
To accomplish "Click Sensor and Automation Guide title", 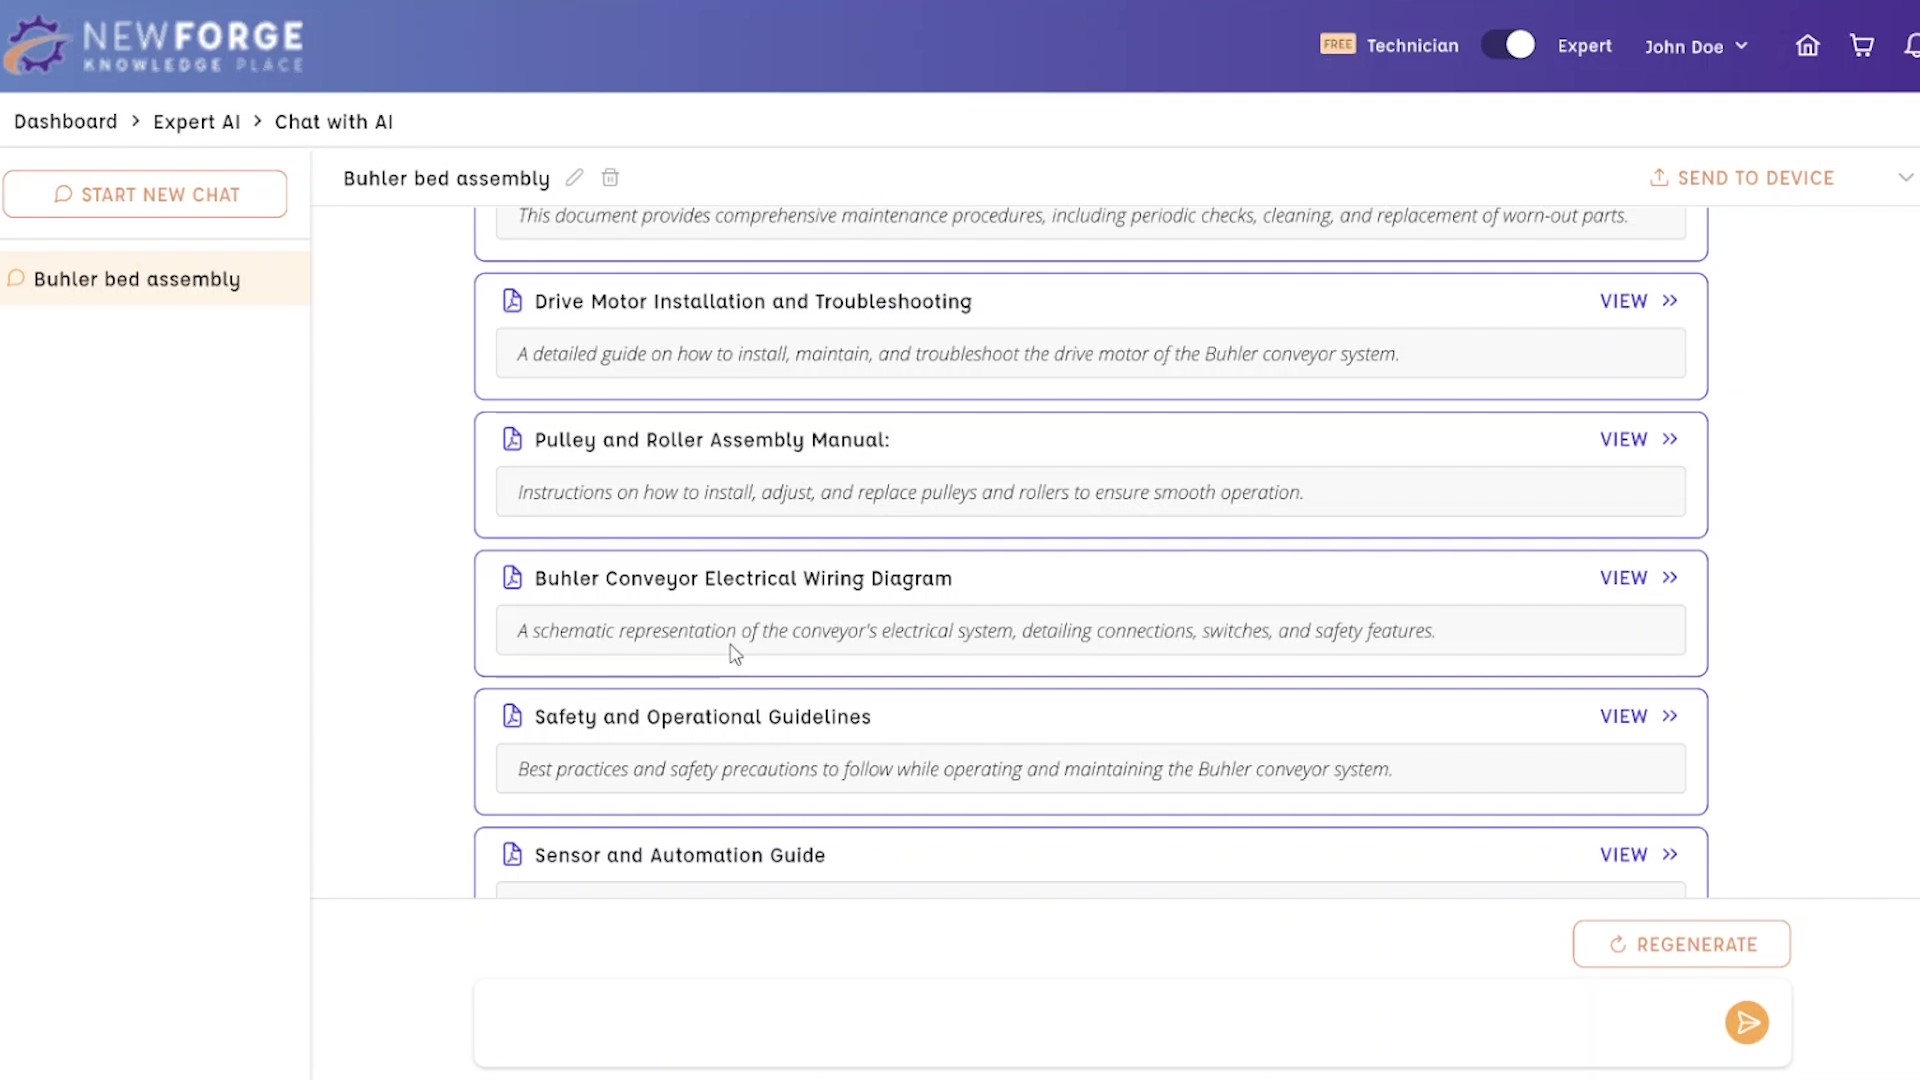I will point(680,856).
